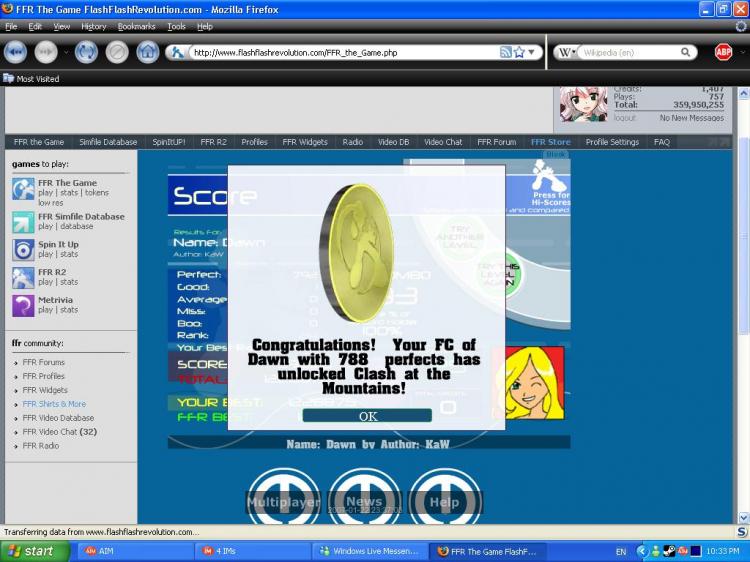Open the address bar history dropdown arrow

(x=531, y=52)
